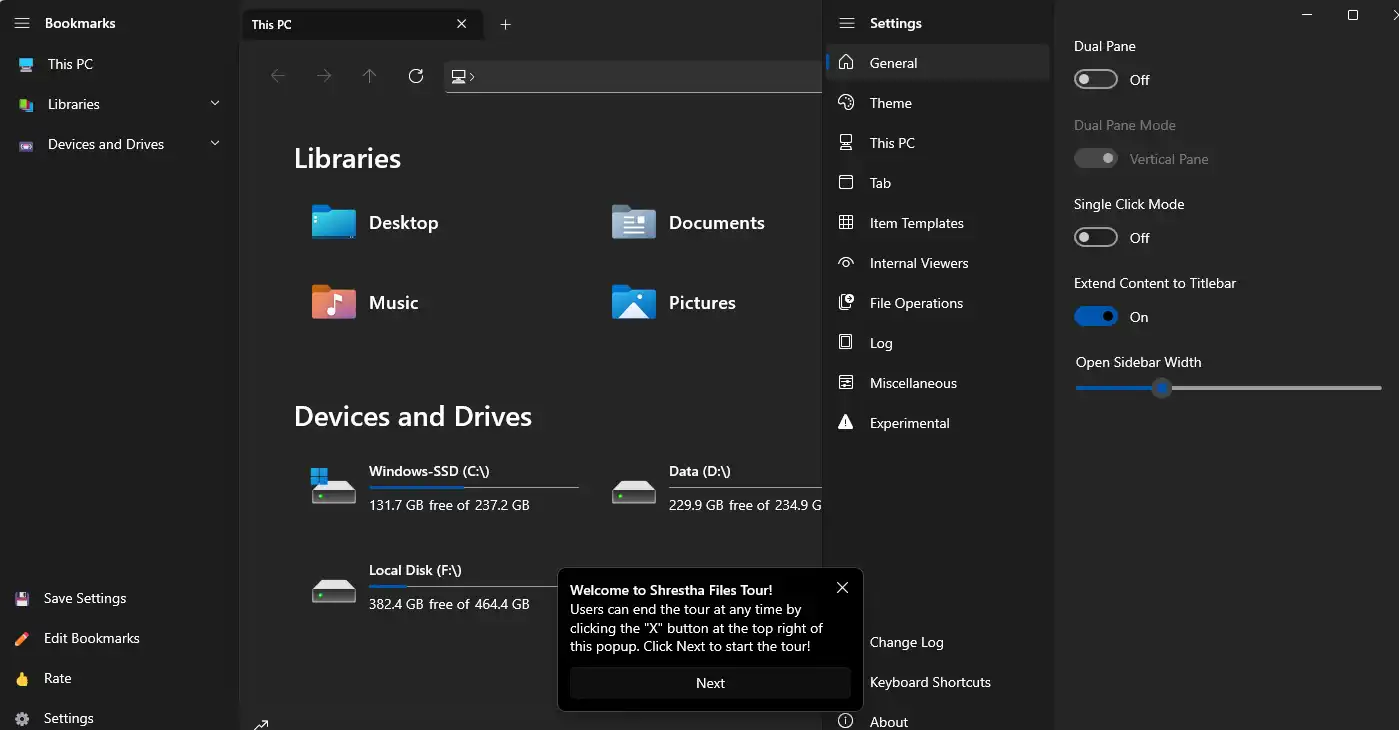Expand the Libraries chevron in sidebar

pos(215,104)
